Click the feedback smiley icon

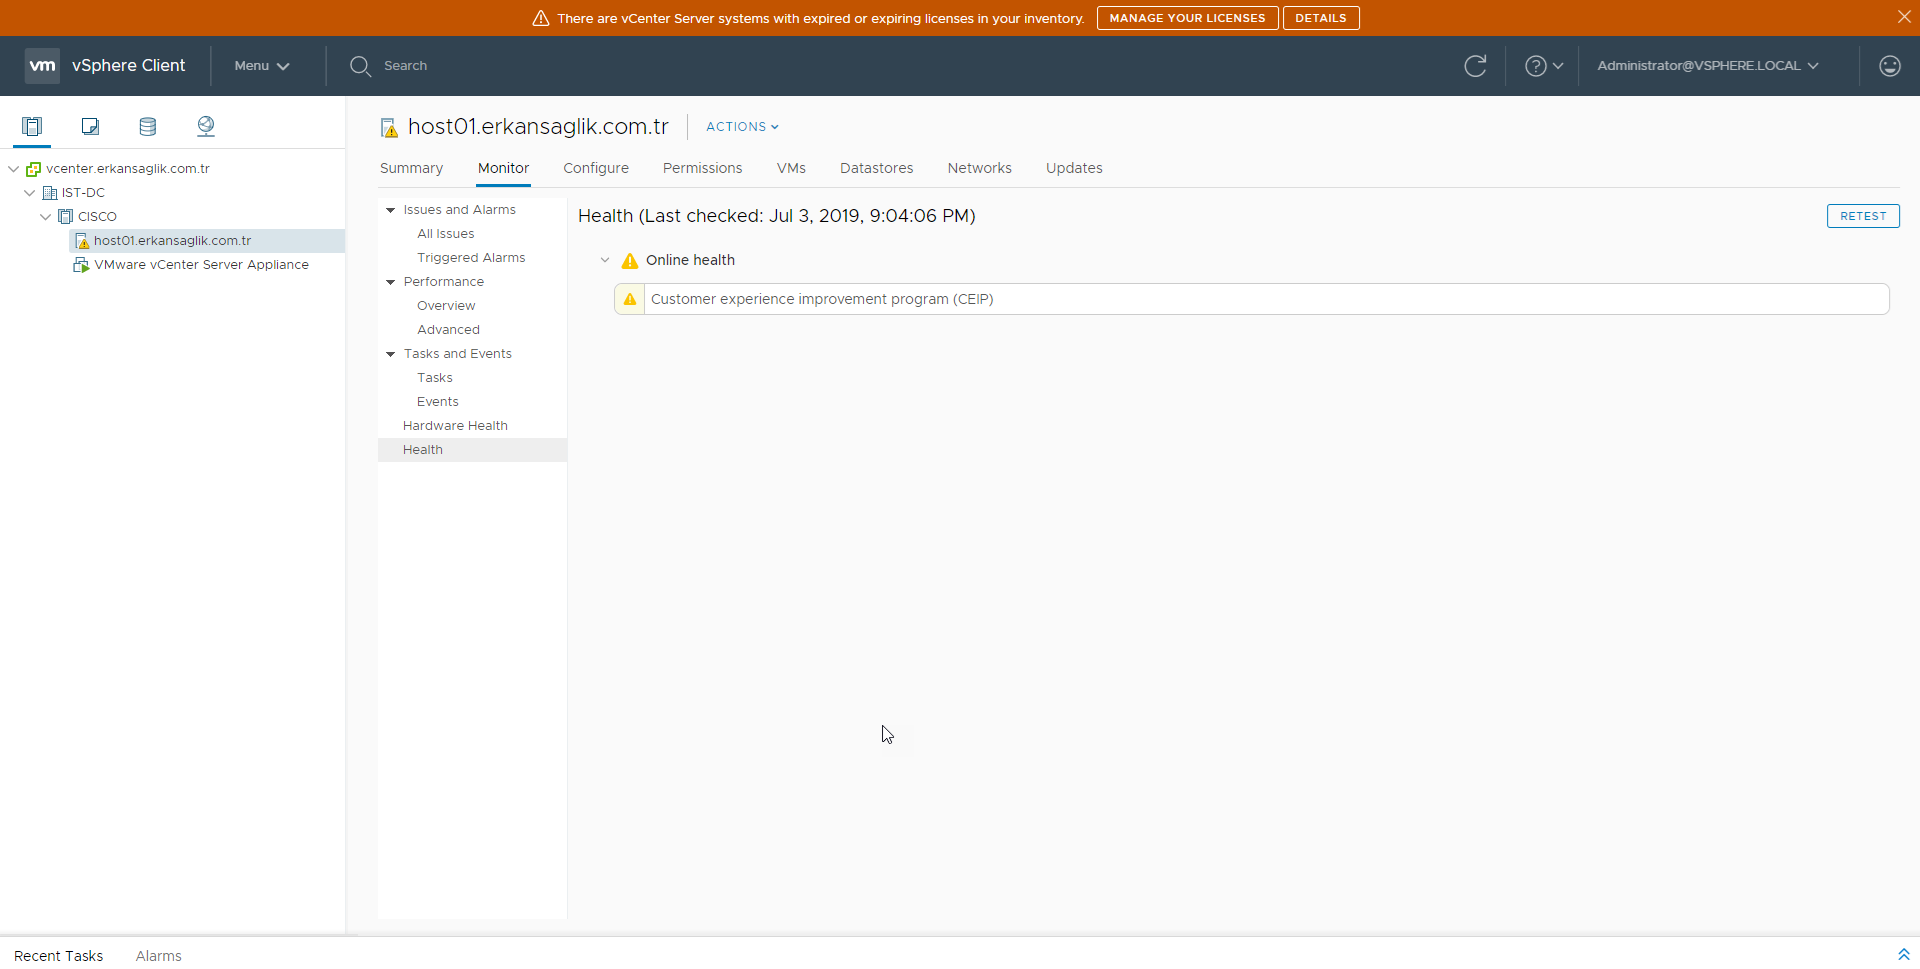click(1889, 66)
